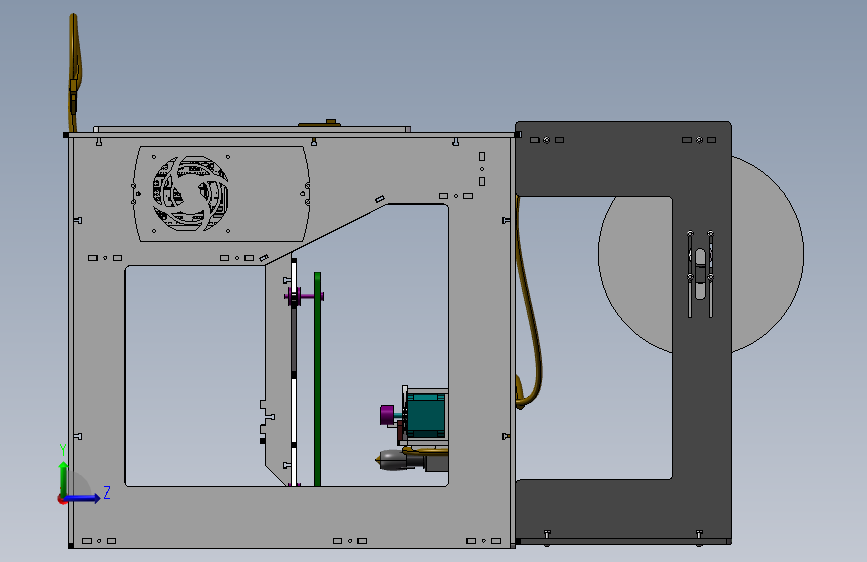
Task: Select the purple coupling on vertical rod
Action: click(x=295, y=296)
